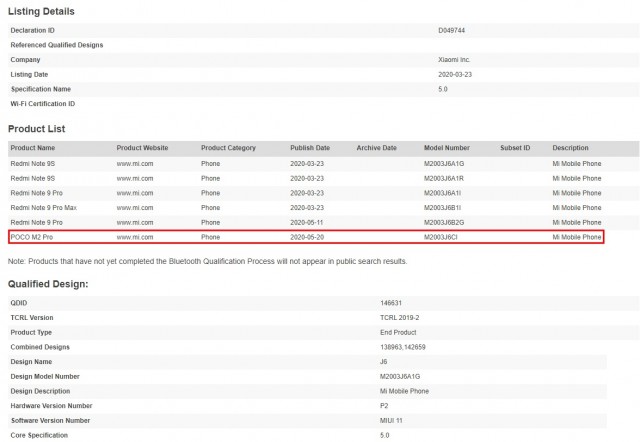This screenshot has width=640, height=442.
Task: Click model number M2003J6CI
Action: (440, 237)
